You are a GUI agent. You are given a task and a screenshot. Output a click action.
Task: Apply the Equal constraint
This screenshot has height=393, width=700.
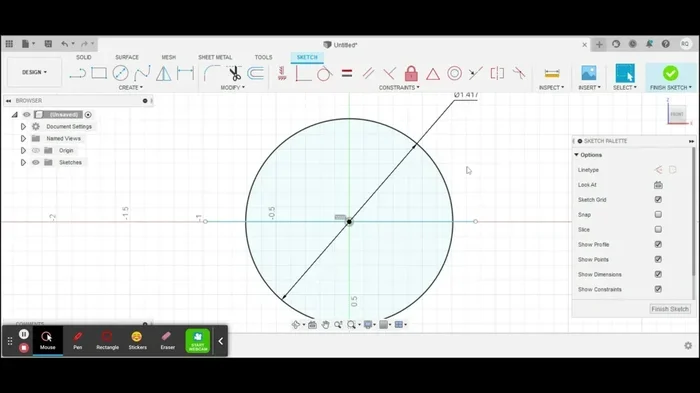[x=347, y=73]
